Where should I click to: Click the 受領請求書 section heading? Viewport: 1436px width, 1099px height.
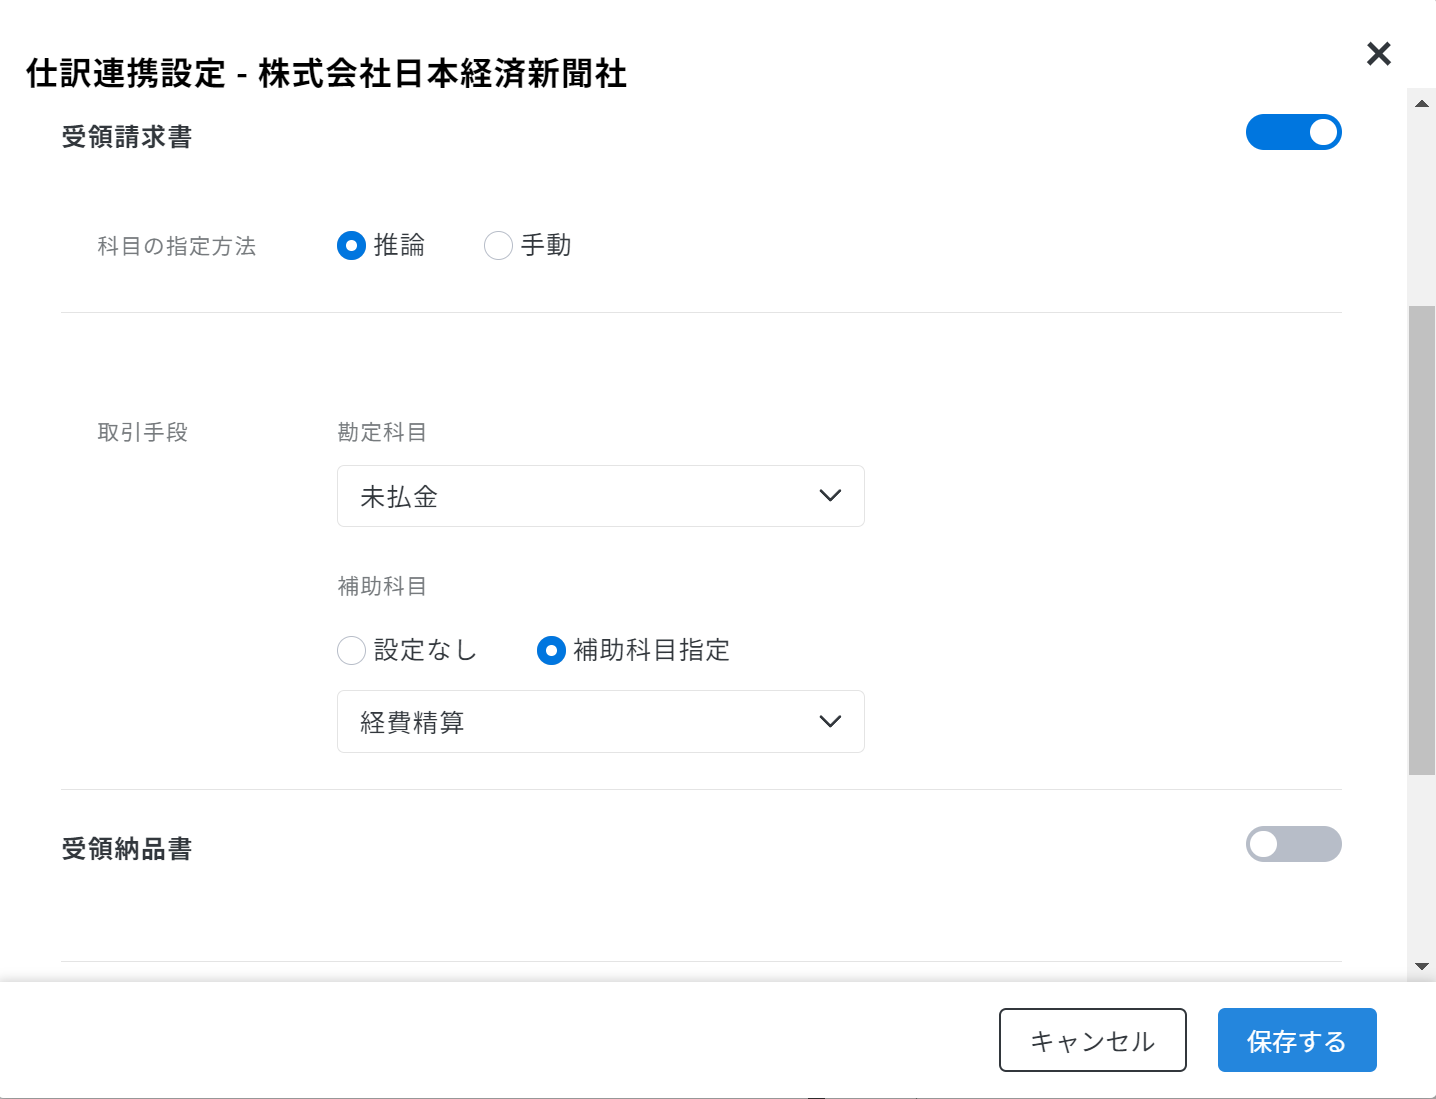point(127,137)
